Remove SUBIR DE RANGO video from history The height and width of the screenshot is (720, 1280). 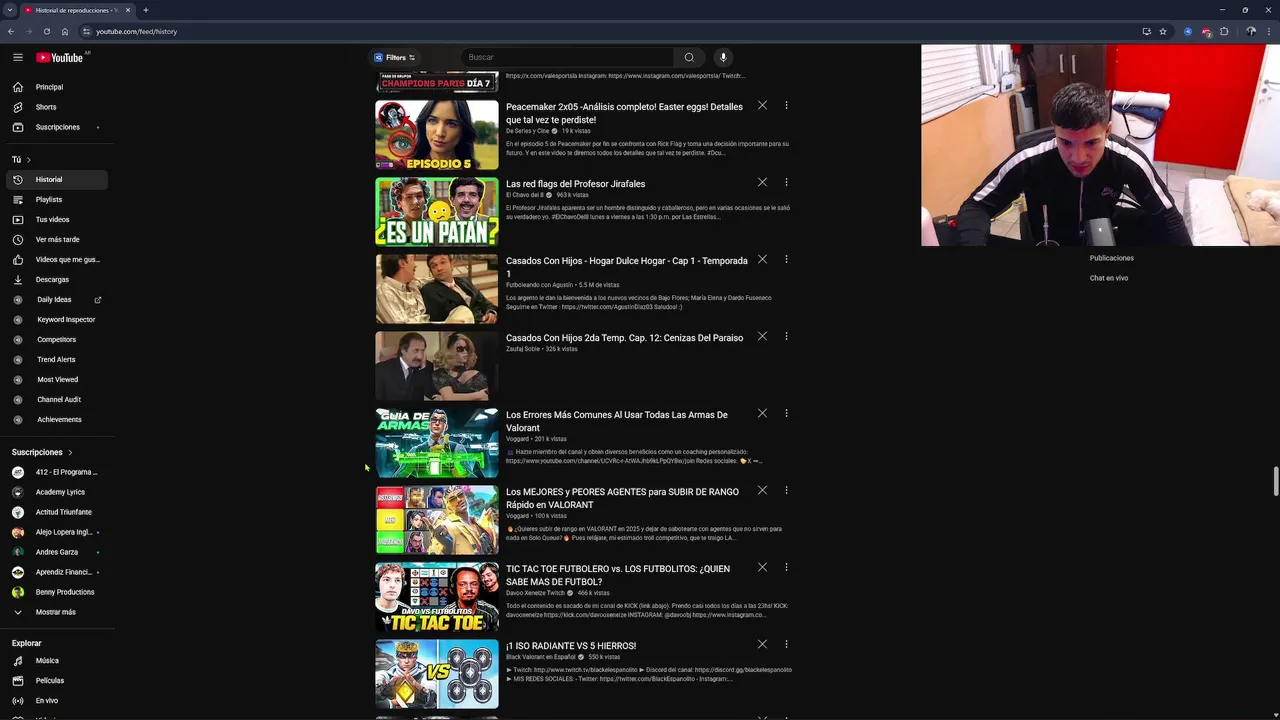762,490
